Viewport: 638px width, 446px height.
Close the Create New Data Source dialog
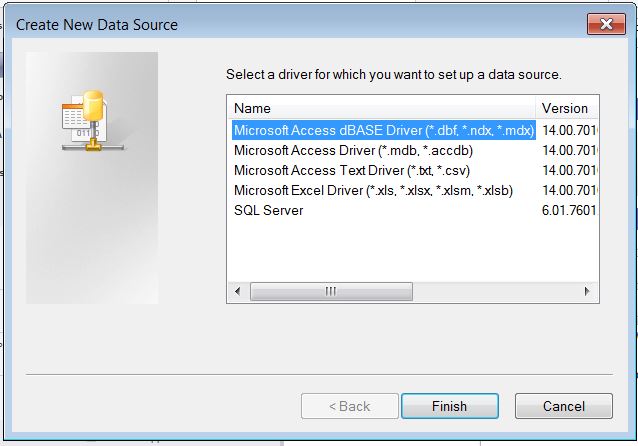point(606,24)
